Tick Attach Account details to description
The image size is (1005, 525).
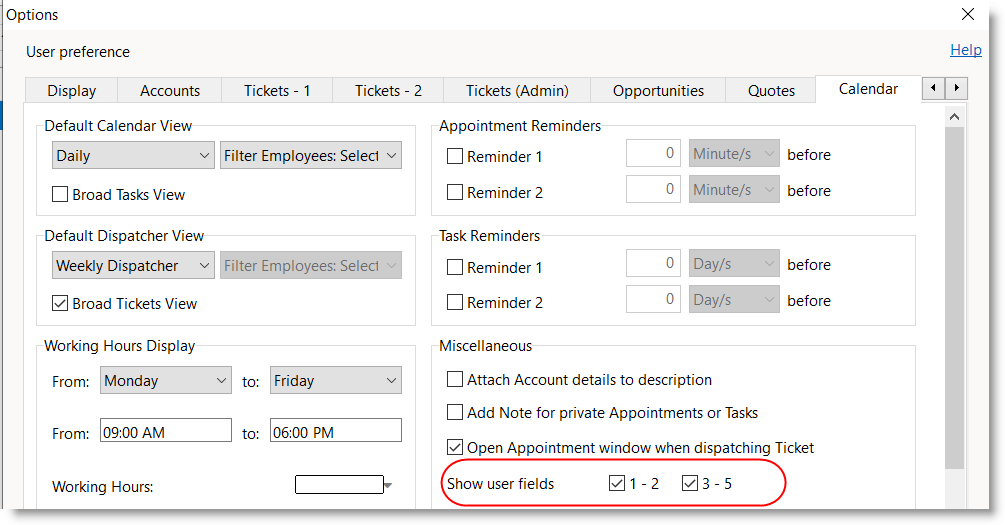(x=455, y=380)
